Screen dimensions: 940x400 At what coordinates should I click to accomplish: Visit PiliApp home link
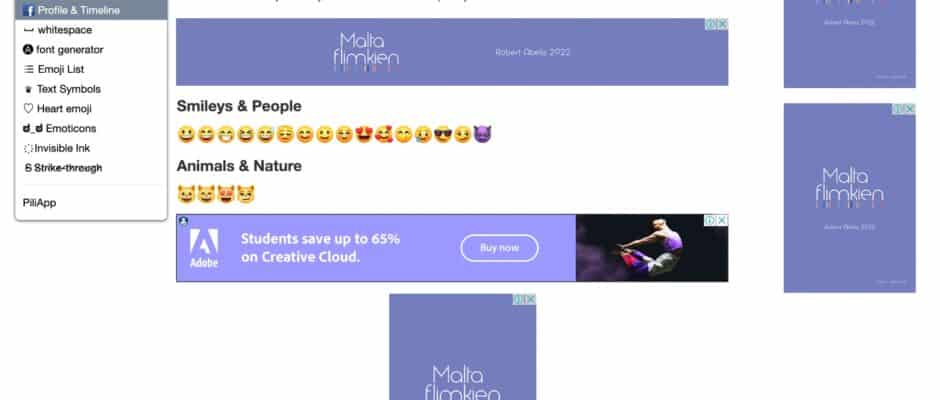click(40, 203)
